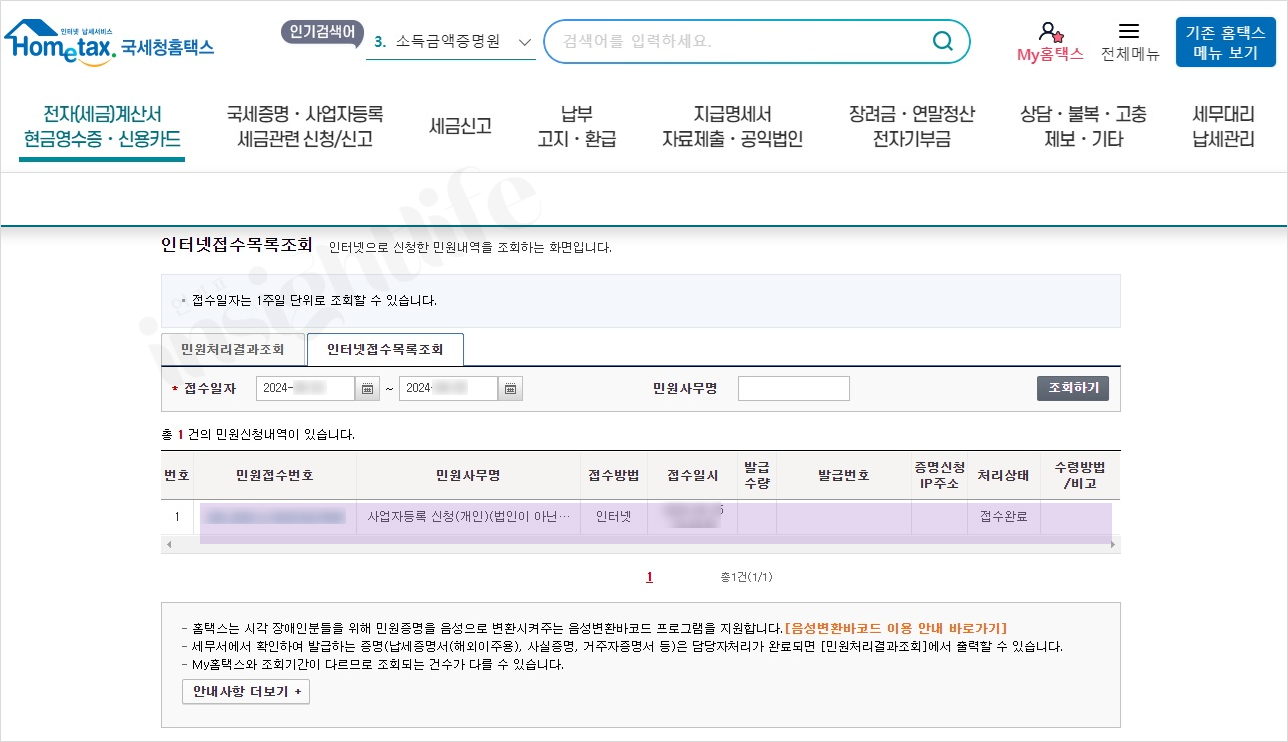Open 세무대리 납세관리 menu

point(1223,127)
